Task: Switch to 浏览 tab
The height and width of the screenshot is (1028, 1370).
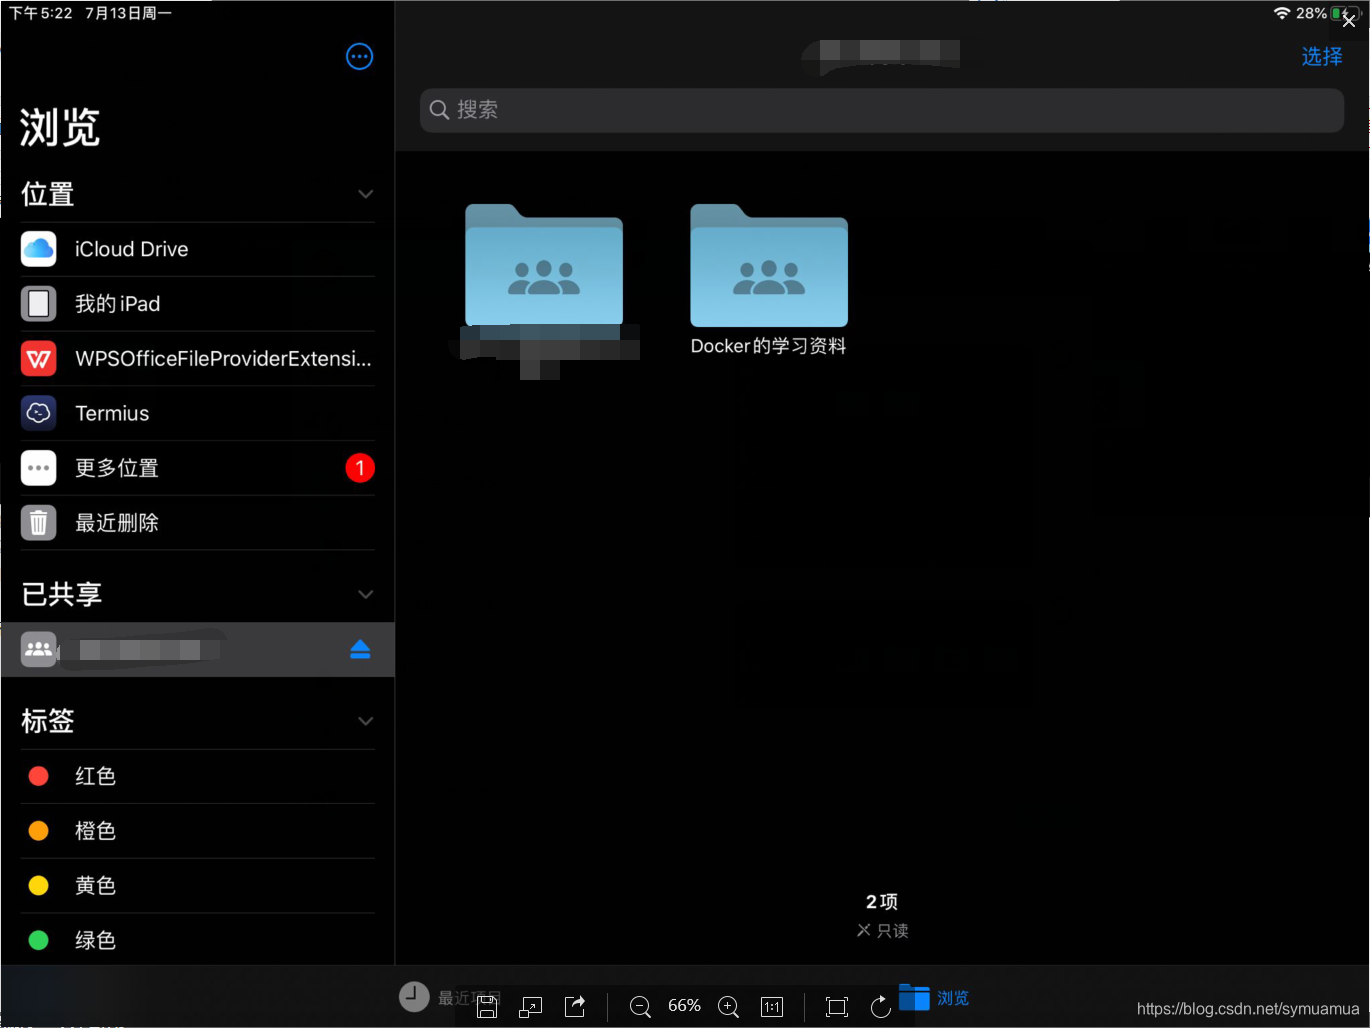Action: click(934, 998)
